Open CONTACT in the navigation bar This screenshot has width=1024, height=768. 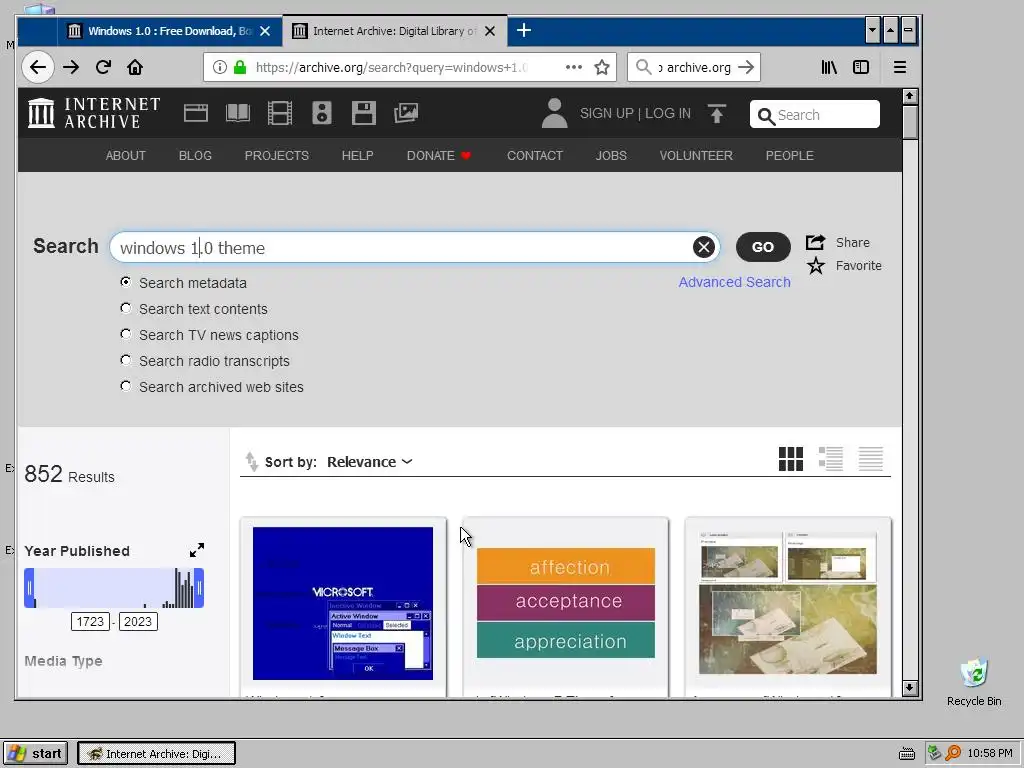535,155
